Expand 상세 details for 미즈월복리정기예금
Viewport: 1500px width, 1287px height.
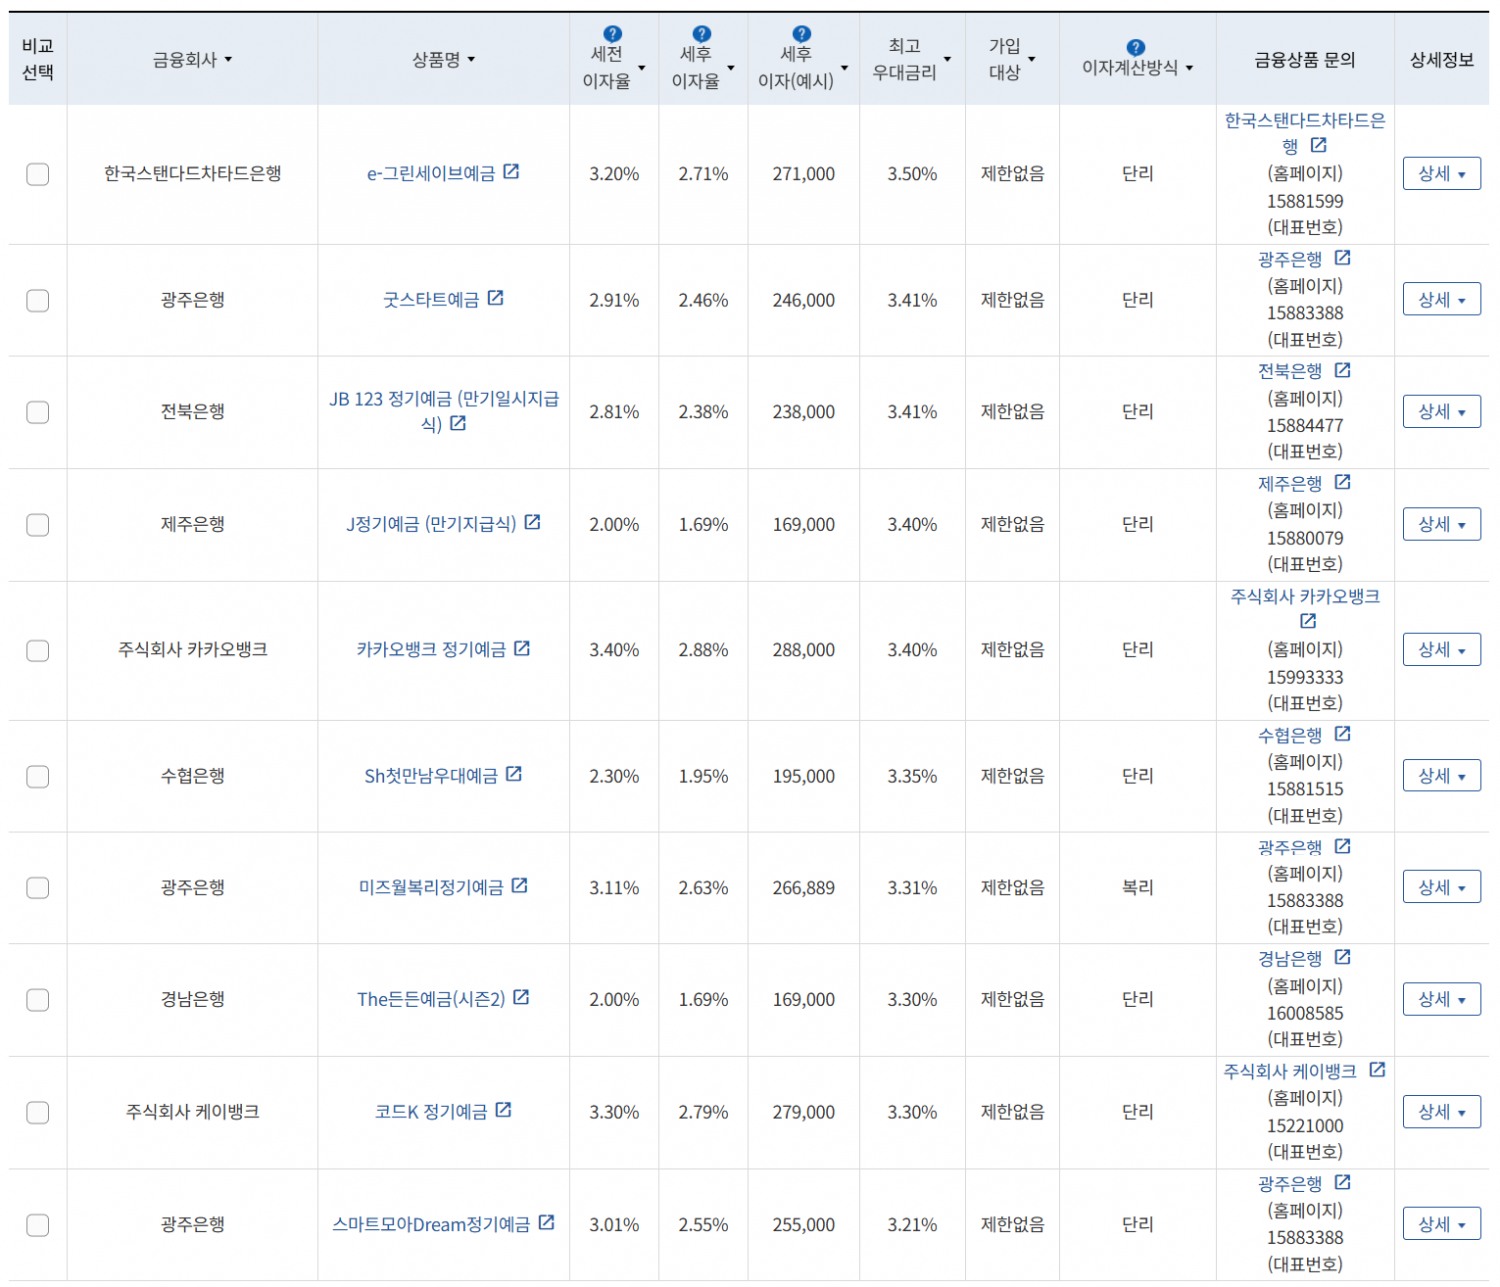click(1442, 888)
